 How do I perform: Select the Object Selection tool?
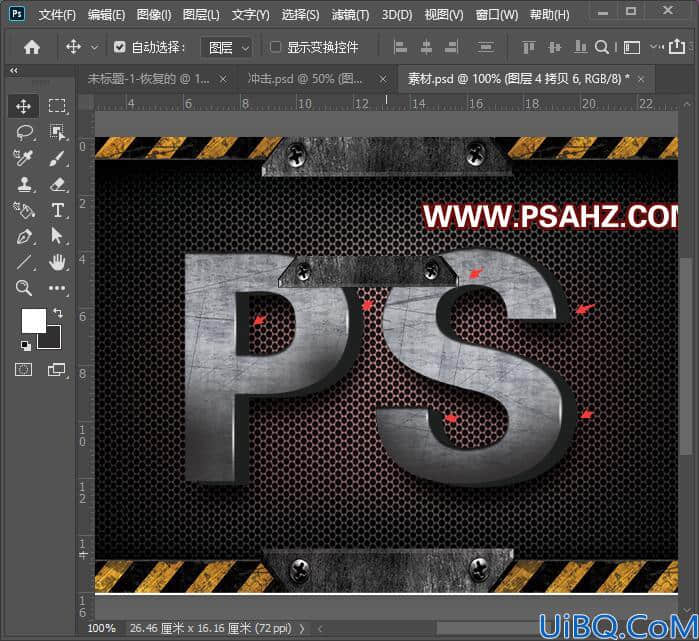coord(57,132)
